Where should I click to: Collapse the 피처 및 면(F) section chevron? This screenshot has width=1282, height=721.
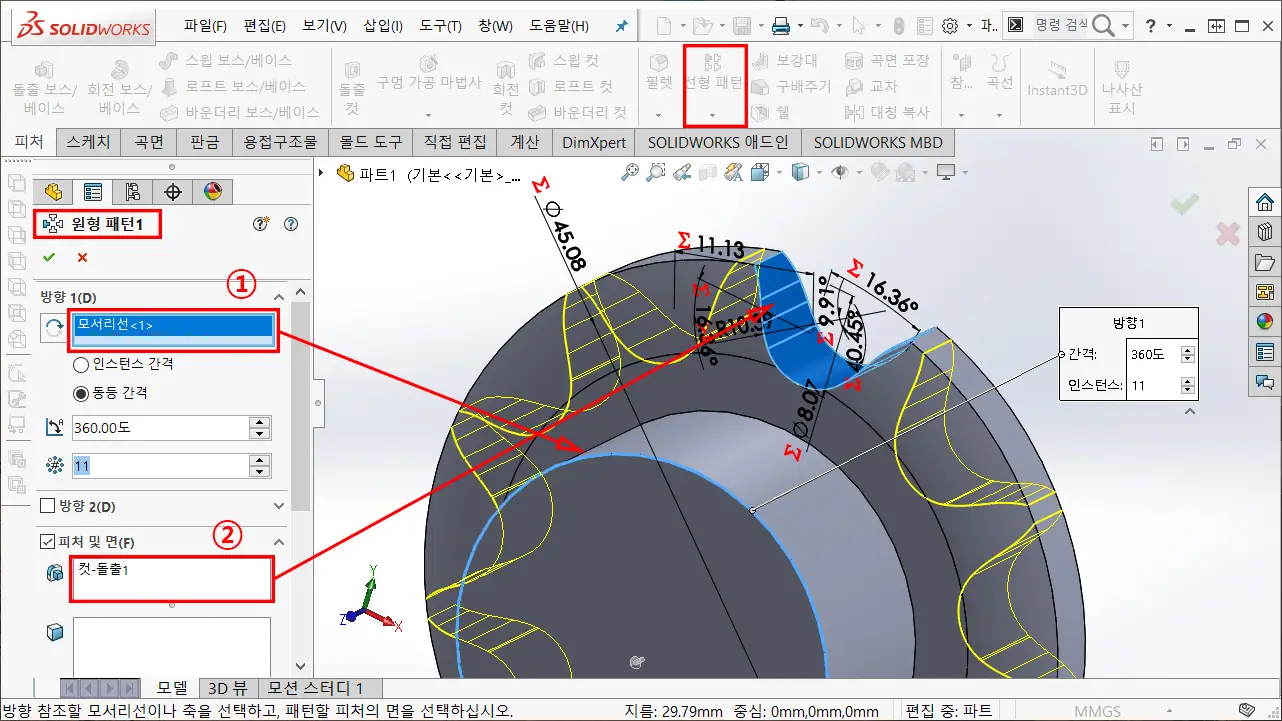(x=279, y=542)
